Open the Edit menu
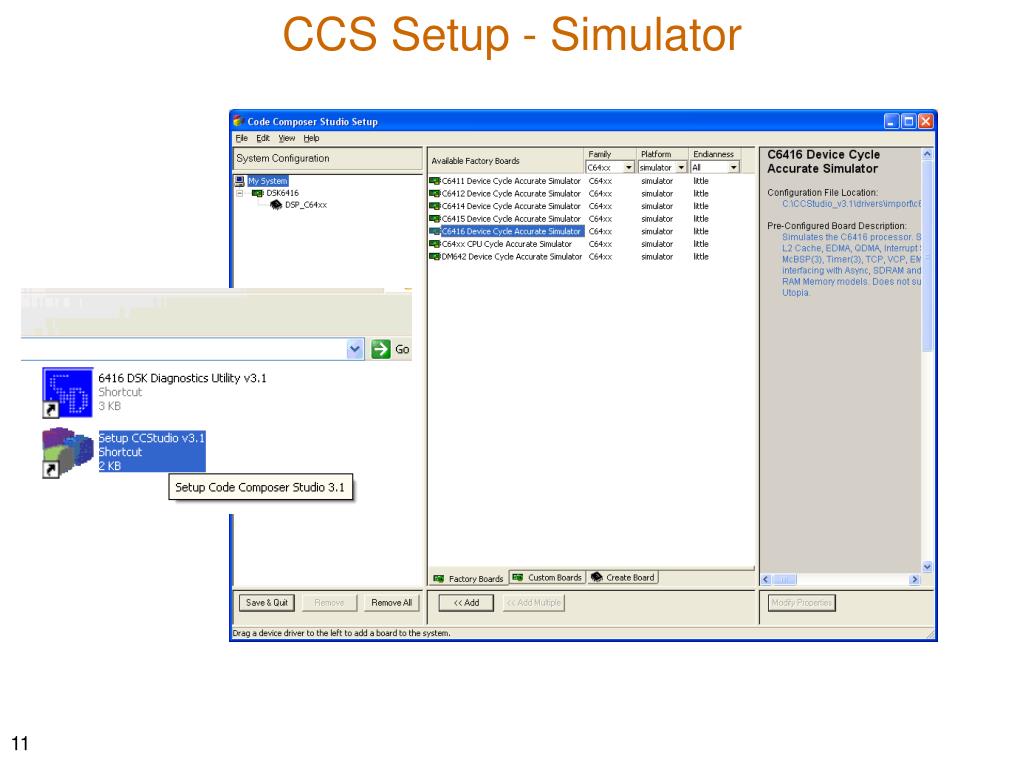 [263, 138]
